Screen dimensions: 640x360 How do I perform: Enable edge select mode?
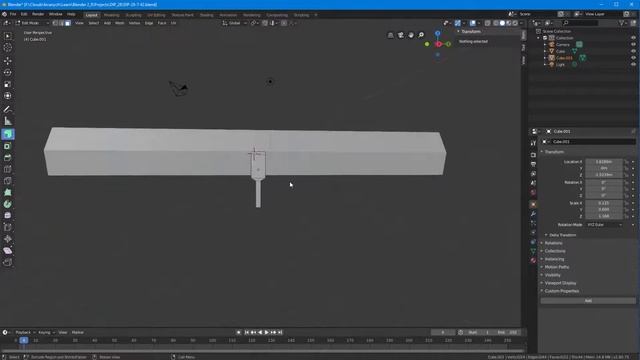pos(61,23)
